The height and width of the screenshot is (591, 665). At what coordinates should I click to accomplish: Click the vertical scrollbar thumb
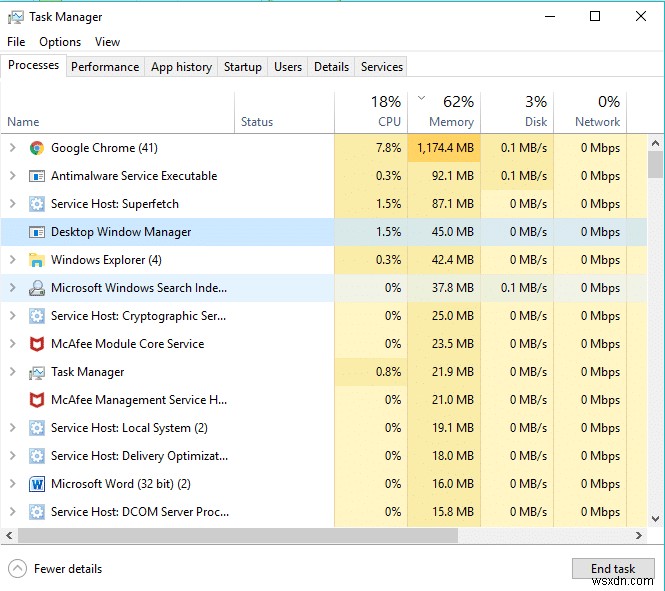655,164
